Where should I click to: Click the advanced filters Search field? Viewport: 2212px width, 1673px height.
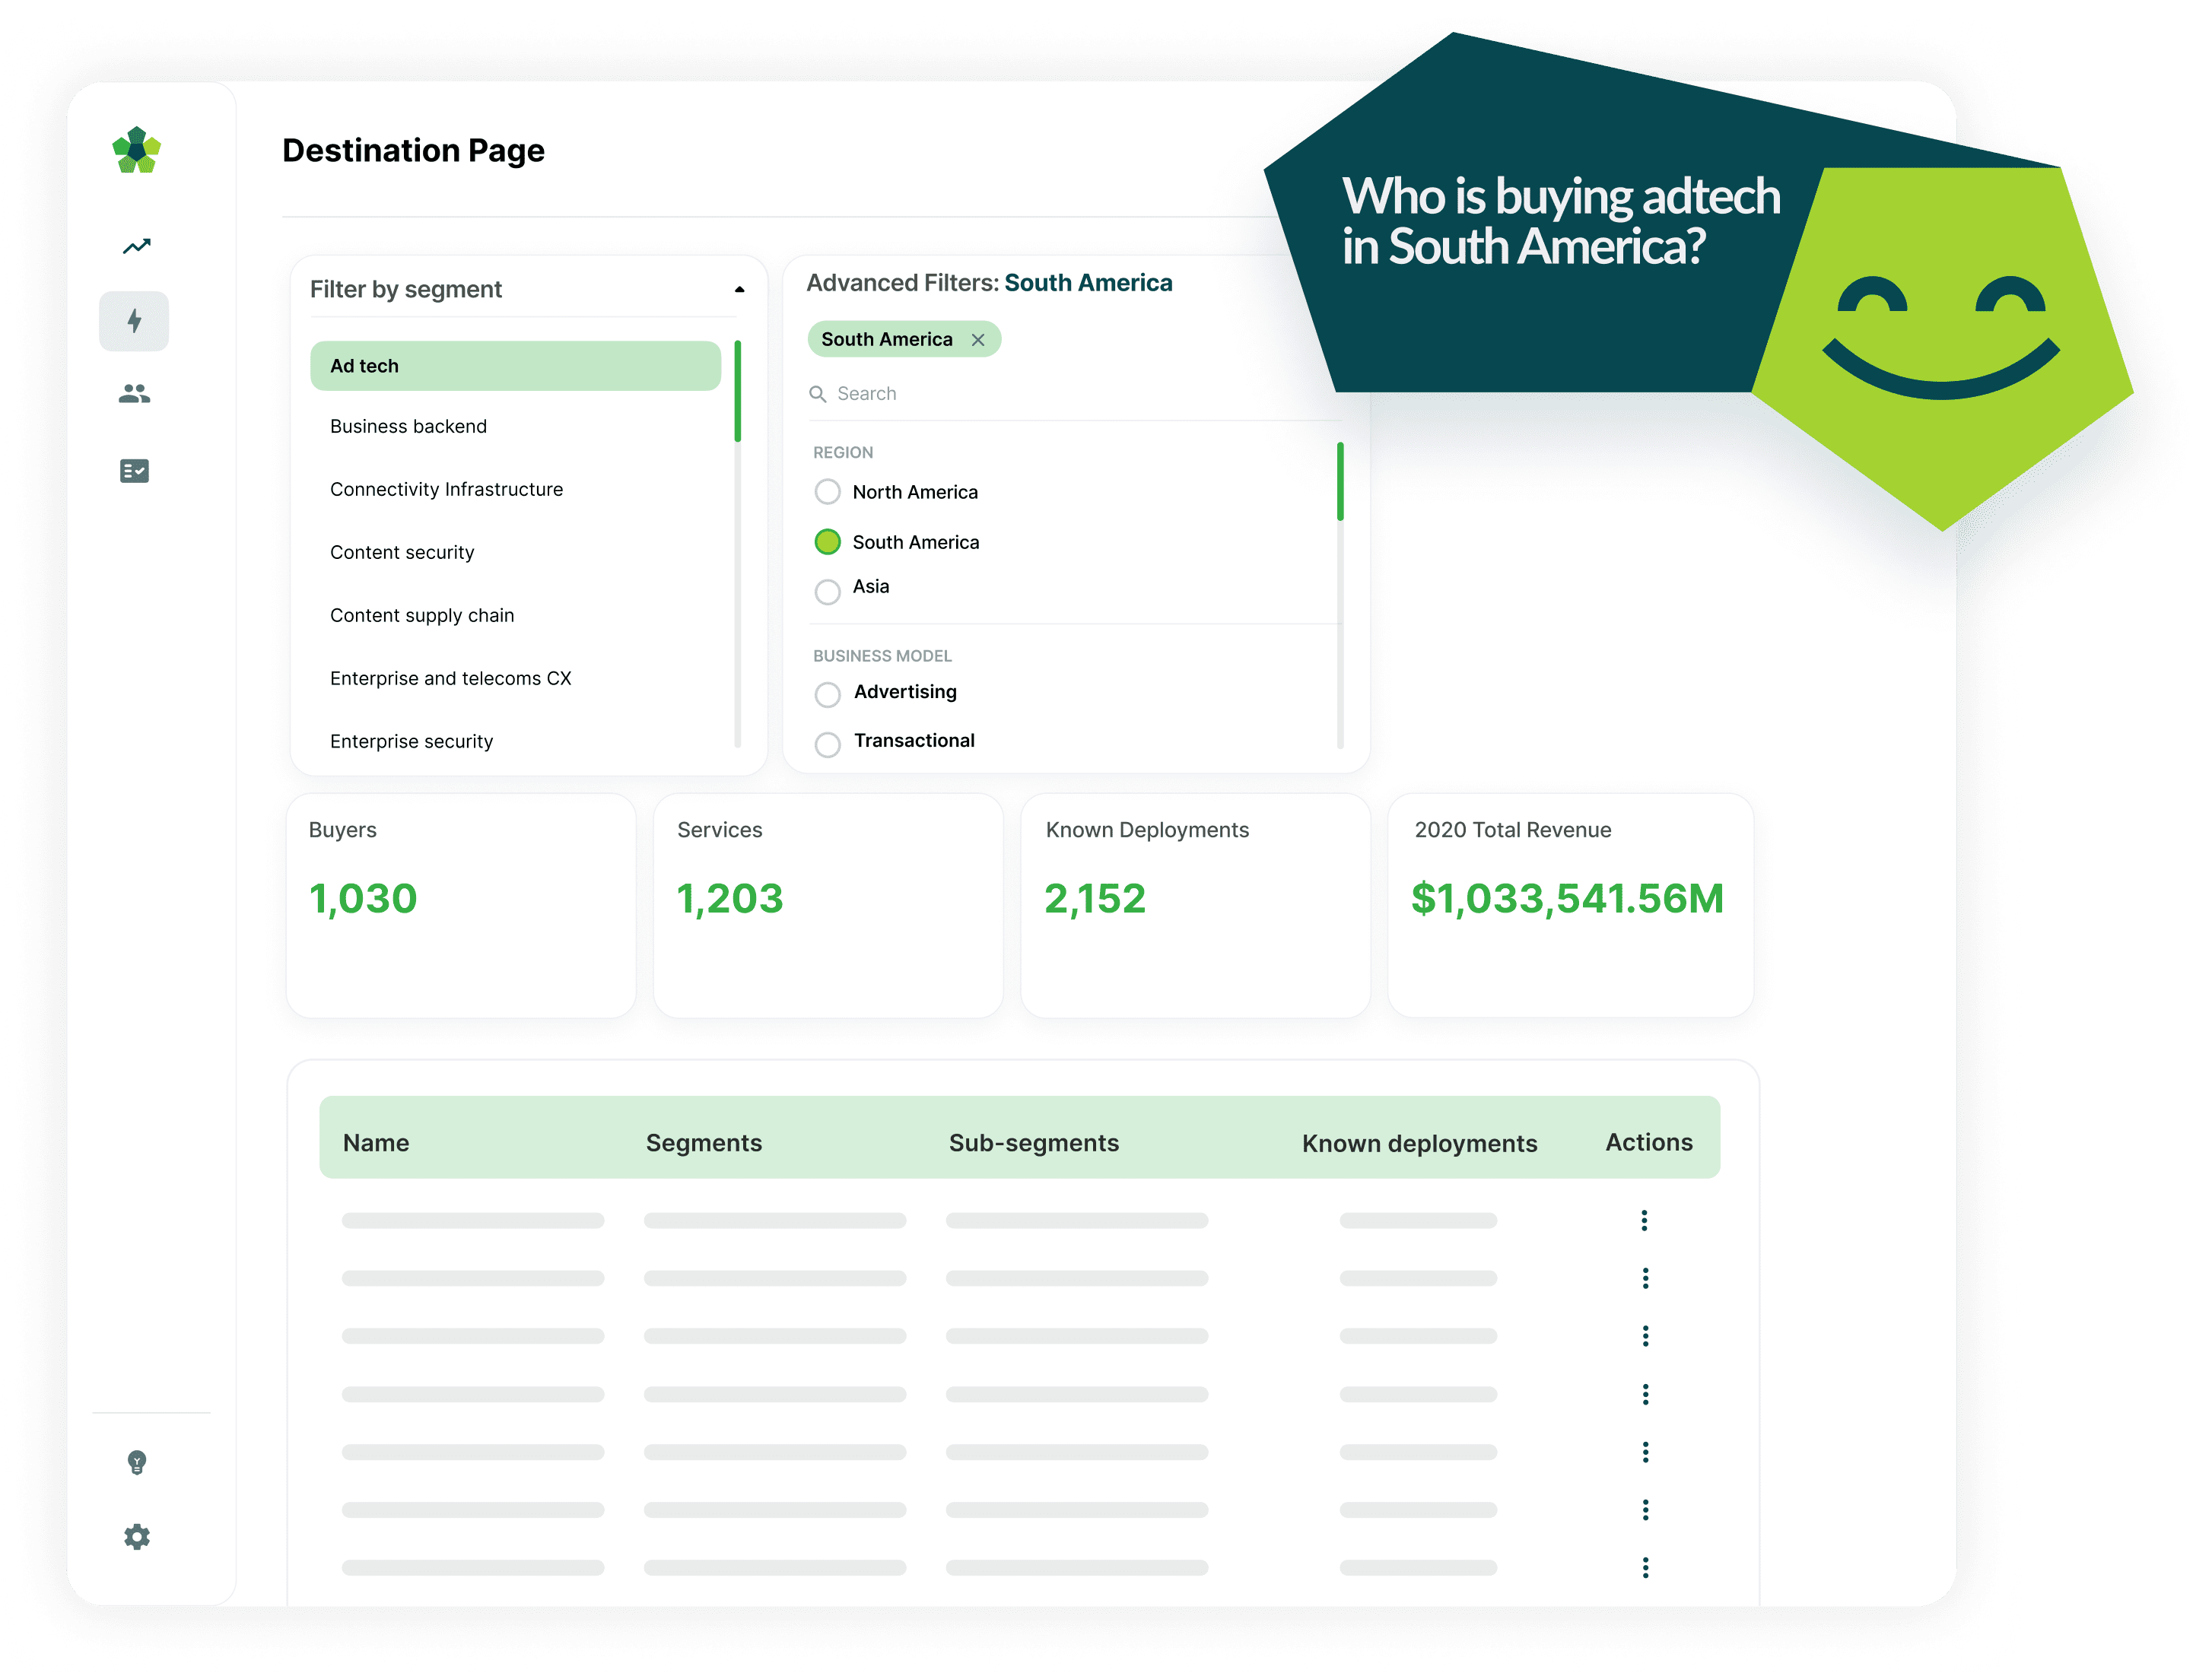[1074, 394]
